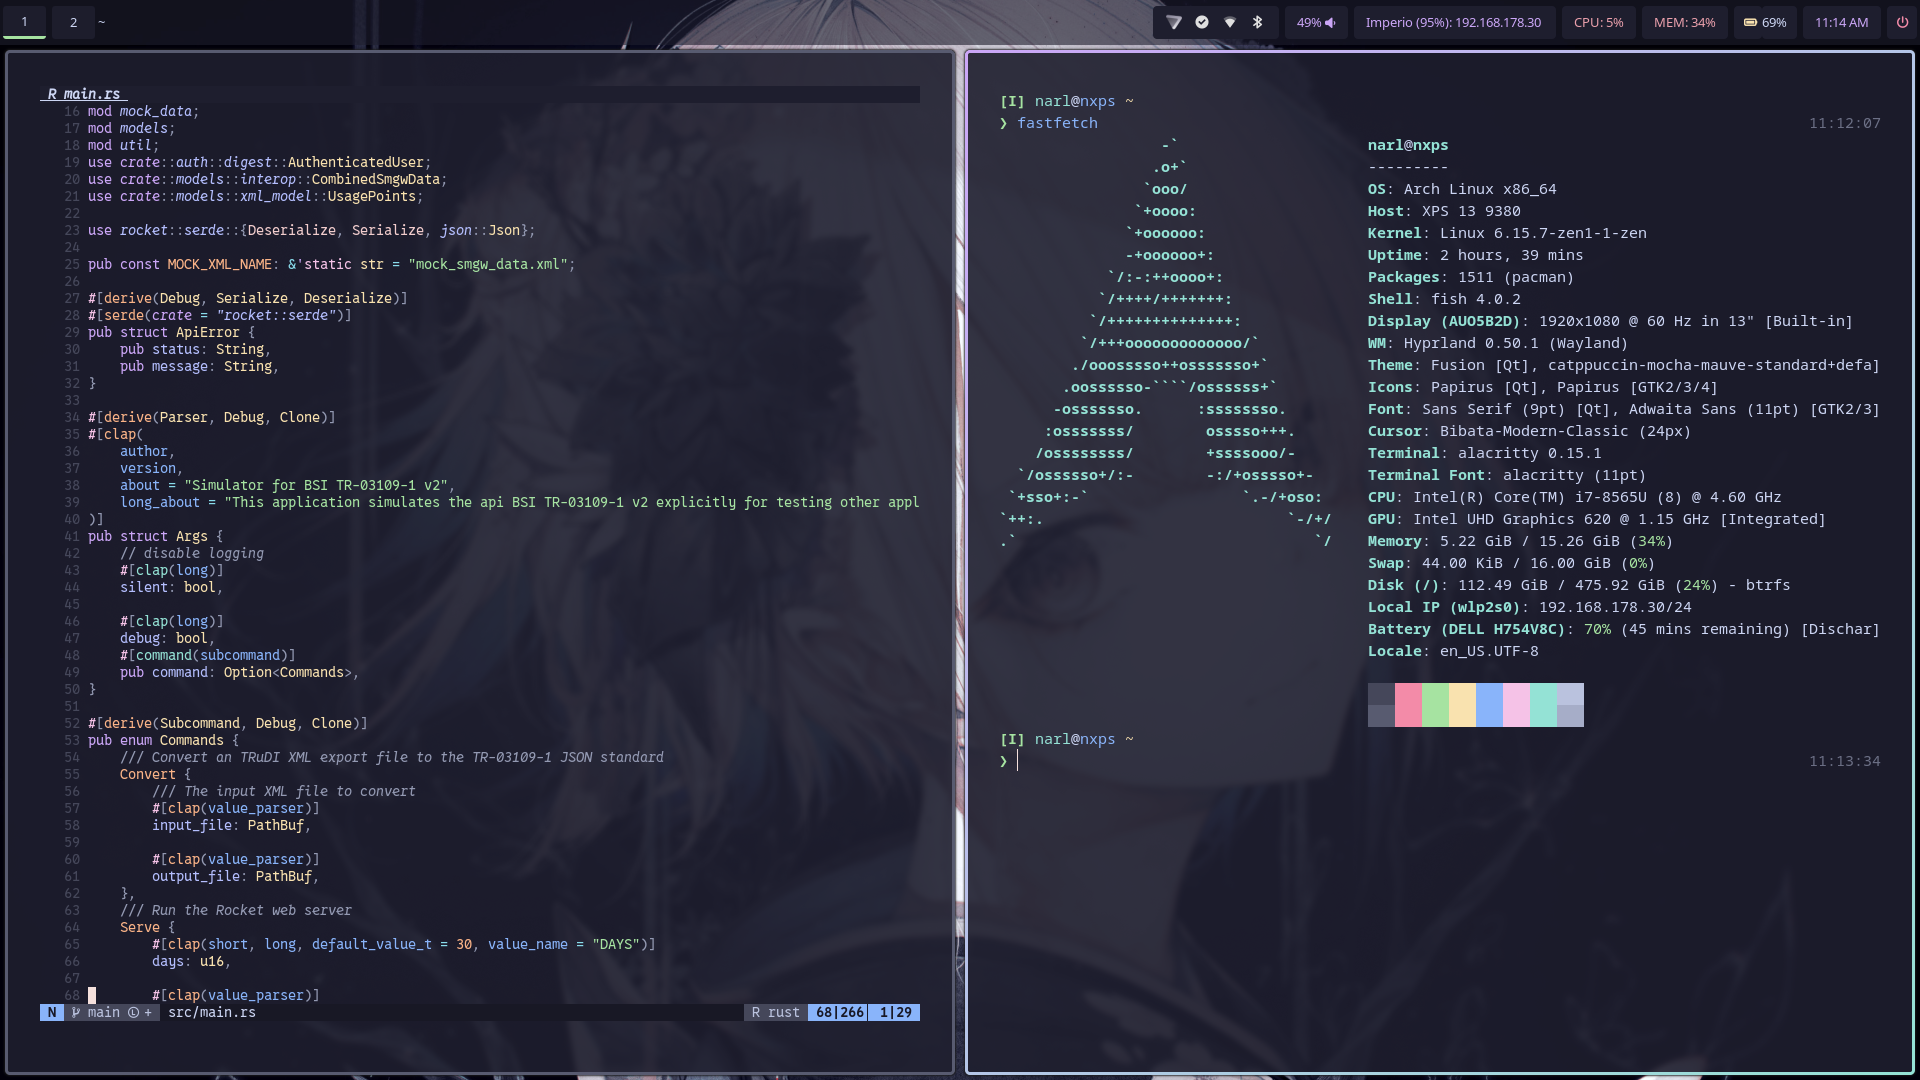Open the power menu icon
This screenshot has height=1080, width=1920.
coord(1902,22)
